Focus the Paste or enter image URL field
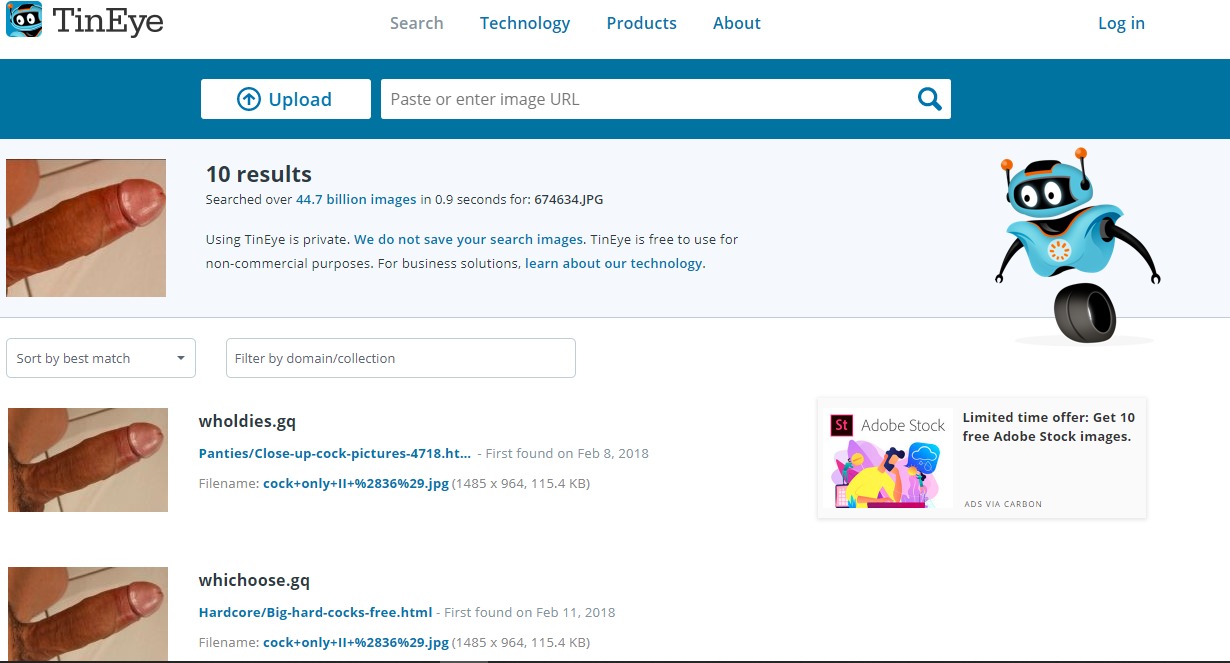The height and width of the screenshot is (663, 1230). tap(645, 99)
